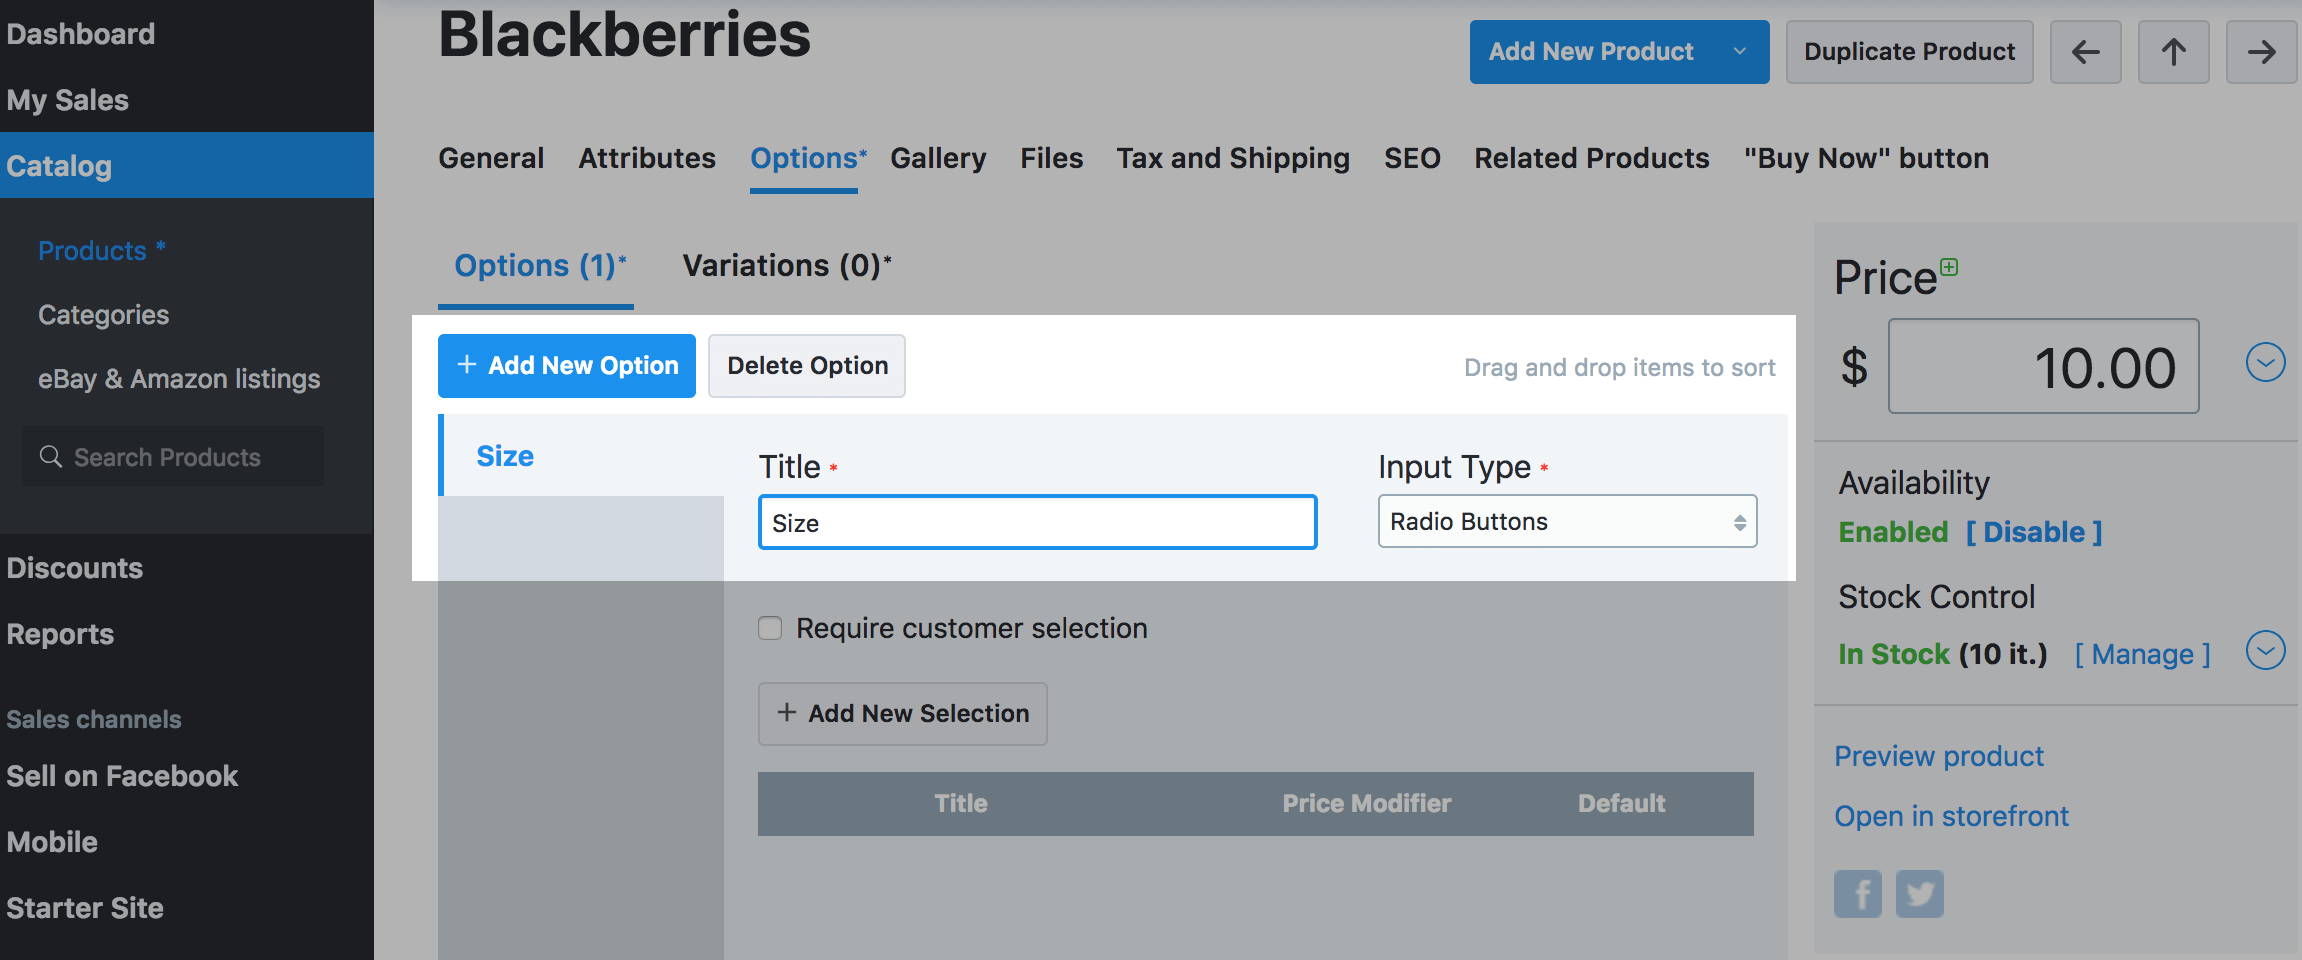Click the Title column header in selections table
The width and height of the screenshot is (2302, 960).
pyautogui.click(x=960, y=803)
